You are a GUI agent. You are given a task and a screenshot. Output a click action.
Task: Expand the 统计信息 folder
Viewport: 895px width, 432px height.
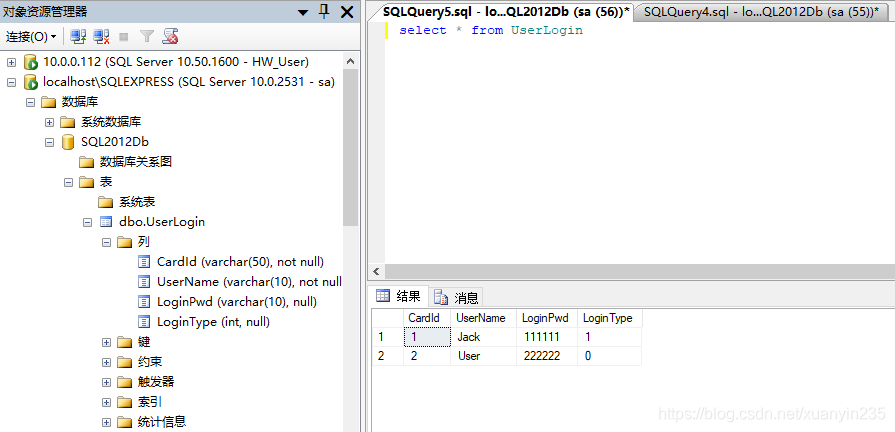coord(106,422)
